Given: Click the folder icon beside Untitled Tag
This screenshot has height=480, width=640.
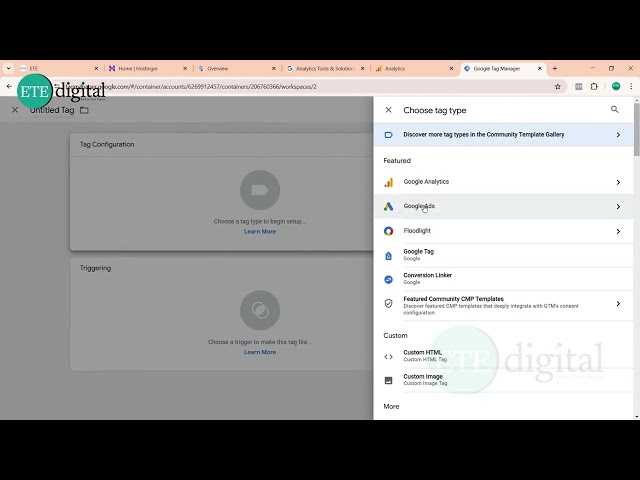Looking at the screenshot, I should (x=84, y=110).
